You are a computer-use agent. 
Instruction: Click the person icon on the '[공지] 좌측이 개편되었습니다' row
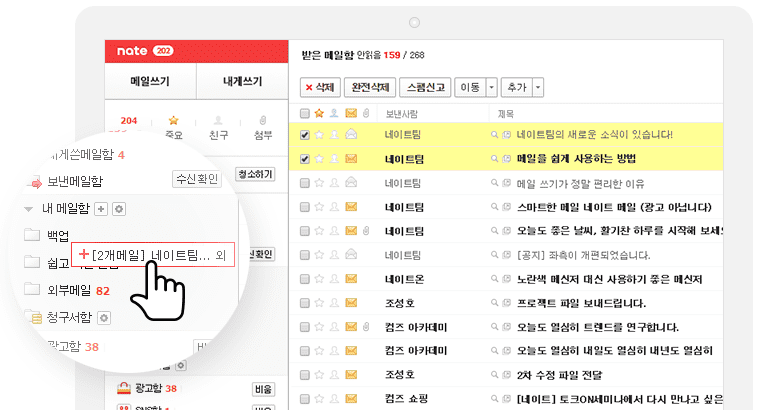[x=334, y=255]
